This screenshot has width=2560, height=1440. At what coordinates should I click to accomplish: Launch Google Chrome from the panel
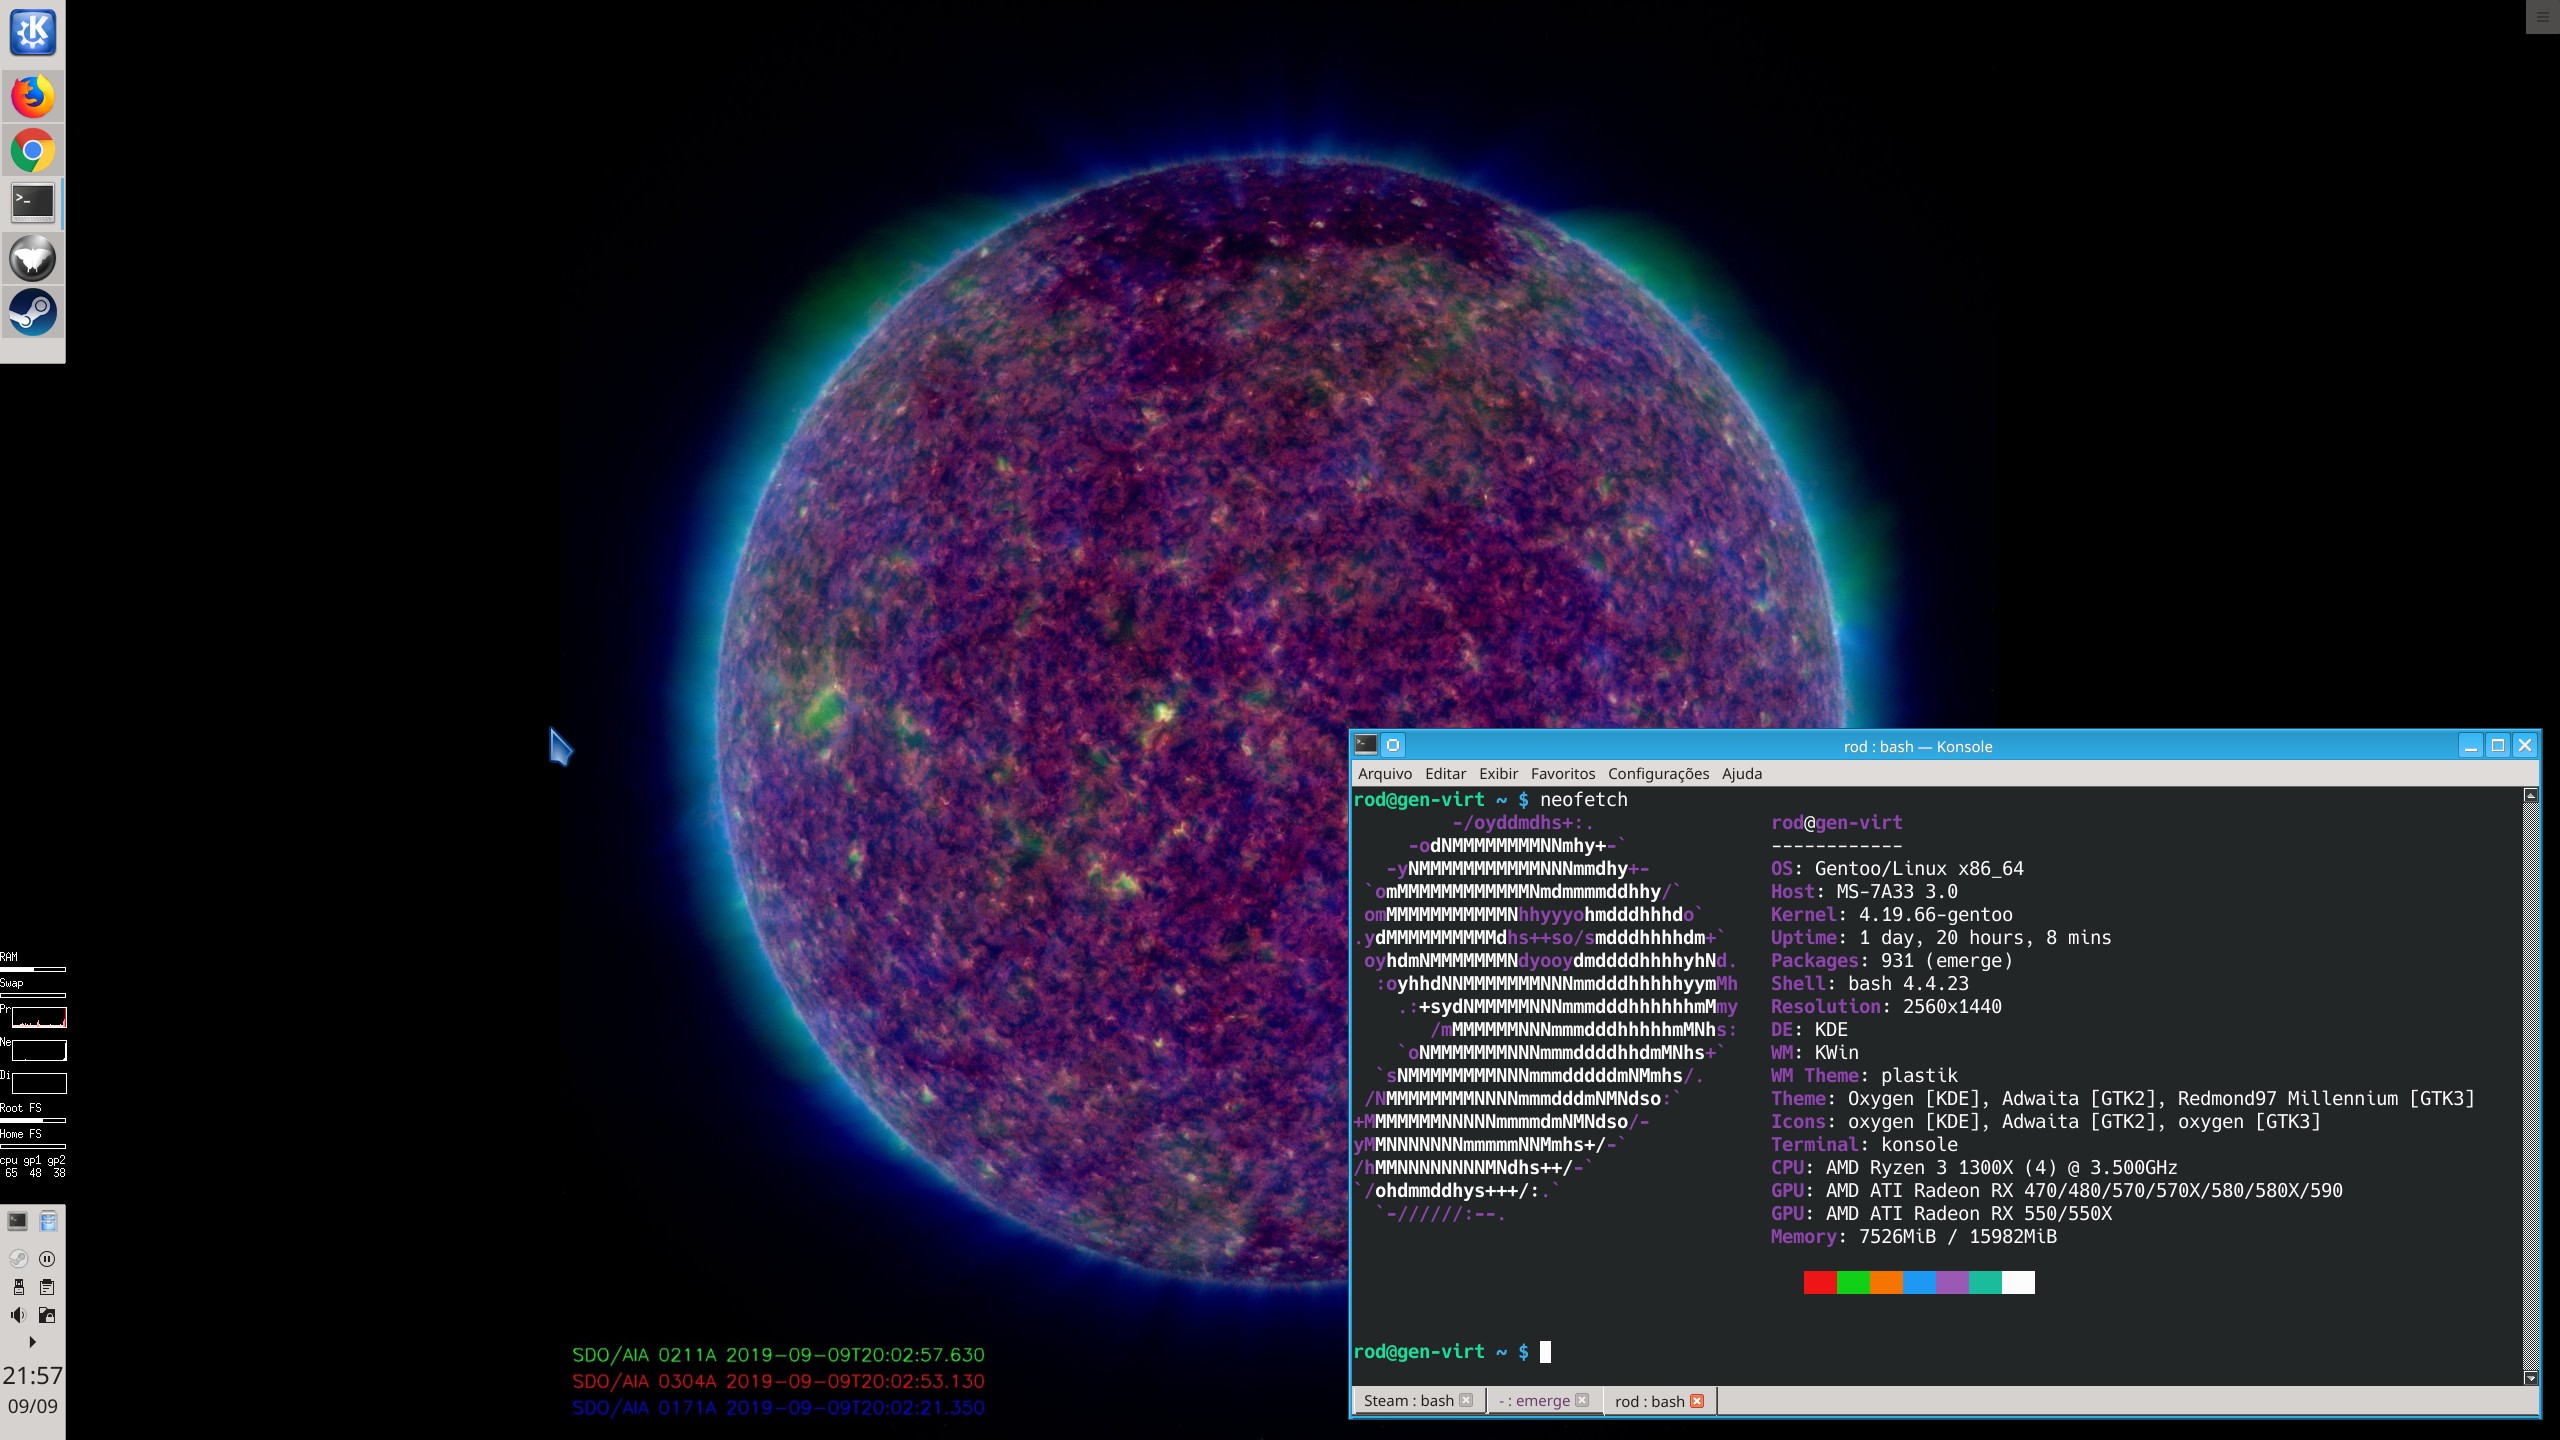32,151
